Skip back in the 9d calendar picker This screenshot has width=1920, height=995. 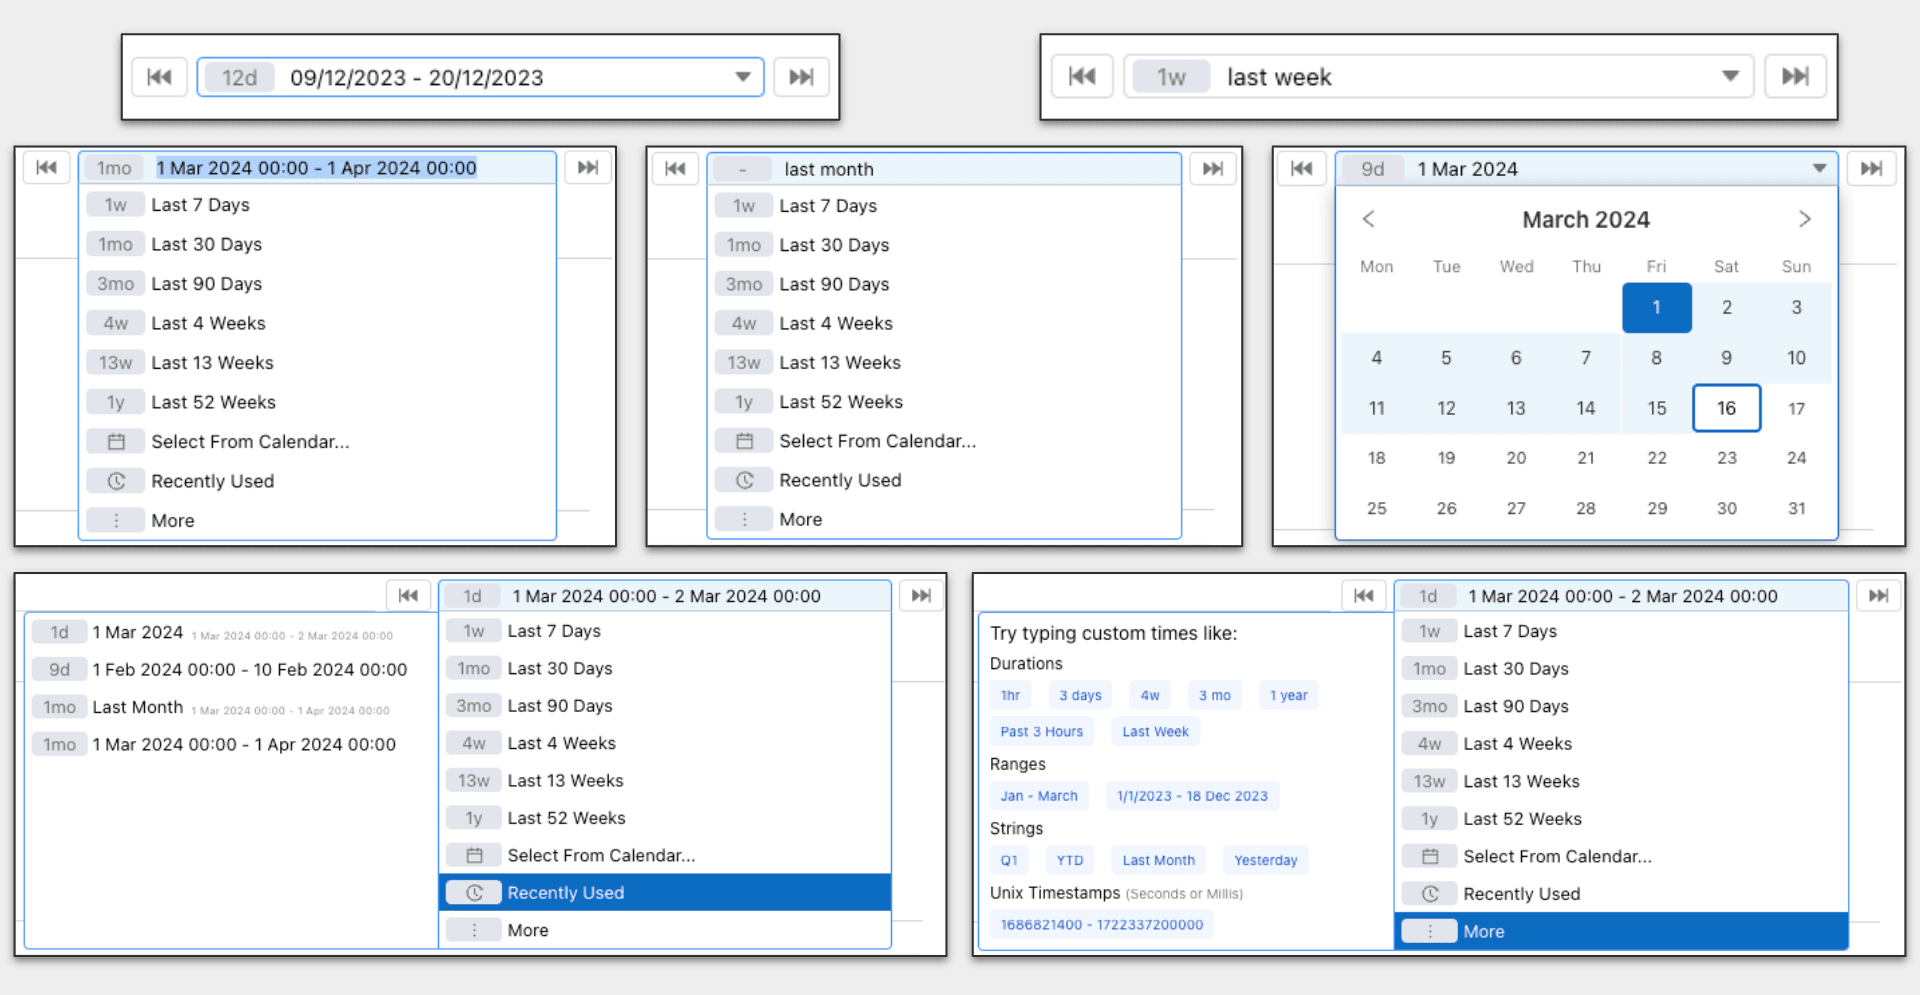coord(1302,168)
